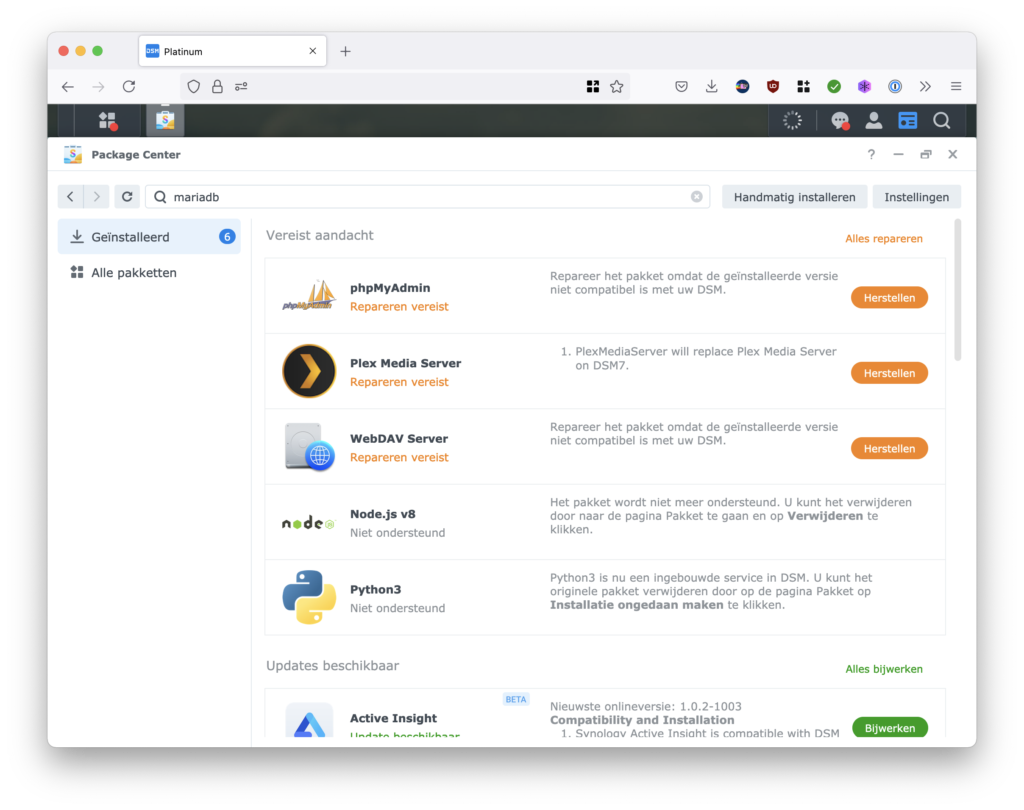Open Node.js v8 package icon
1024x810 pixels.
pos(309,523)
